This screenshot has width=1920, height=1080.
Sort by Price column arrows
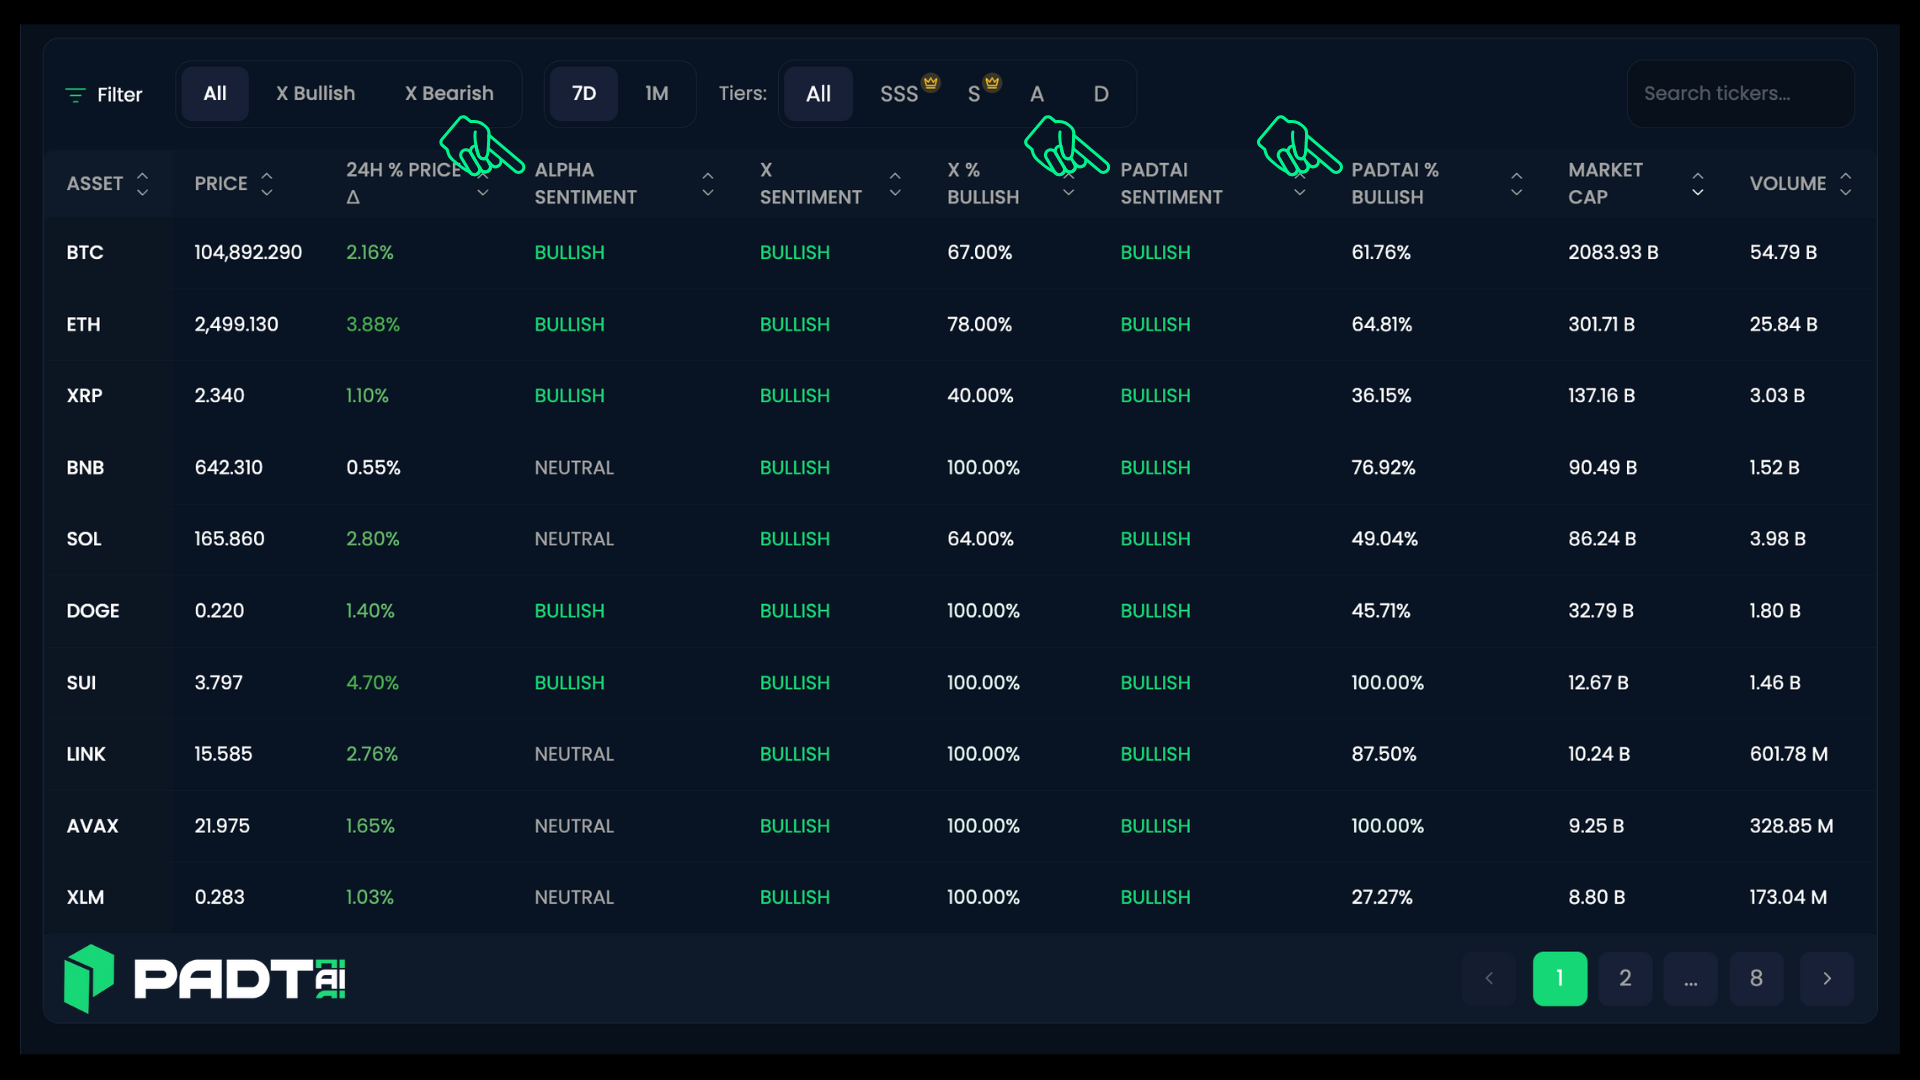(266, 183)
